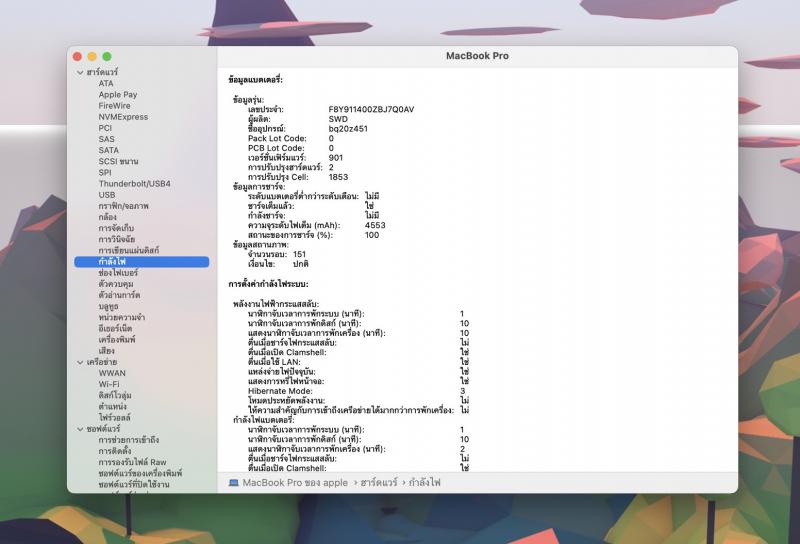This screenshot has height=544, width=800.
Task: Show Wi-Fi network information
Action: click(x=109, y=384)
